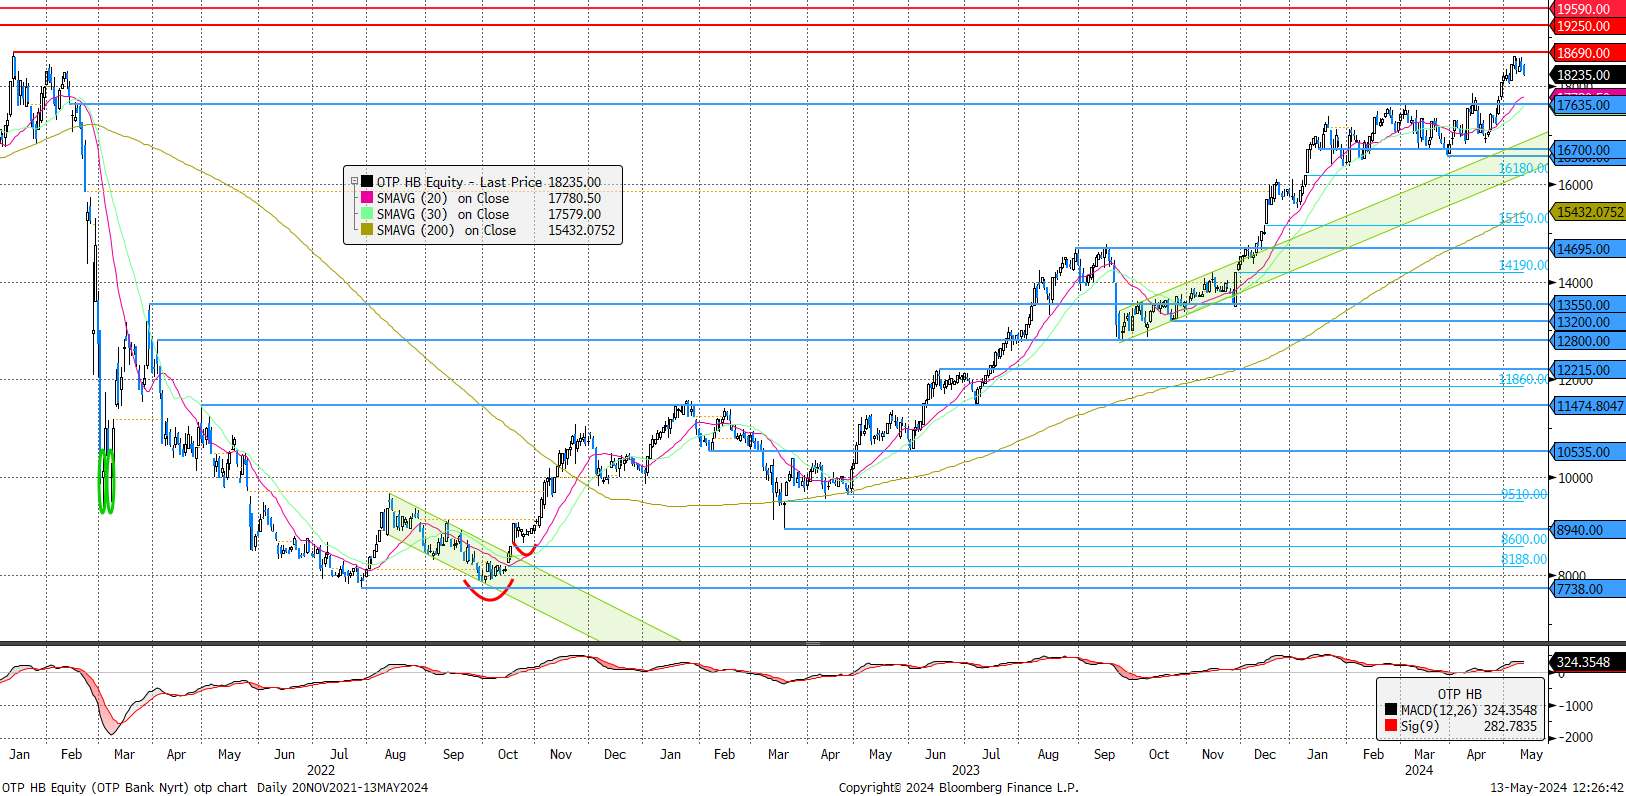
Task: Click the blue 13200.00 level label
Action: pyautogui.click(x=1589, y=322)
